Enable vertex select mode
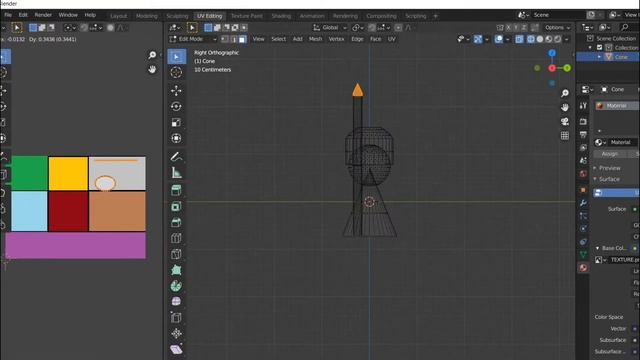 point(225,39)
